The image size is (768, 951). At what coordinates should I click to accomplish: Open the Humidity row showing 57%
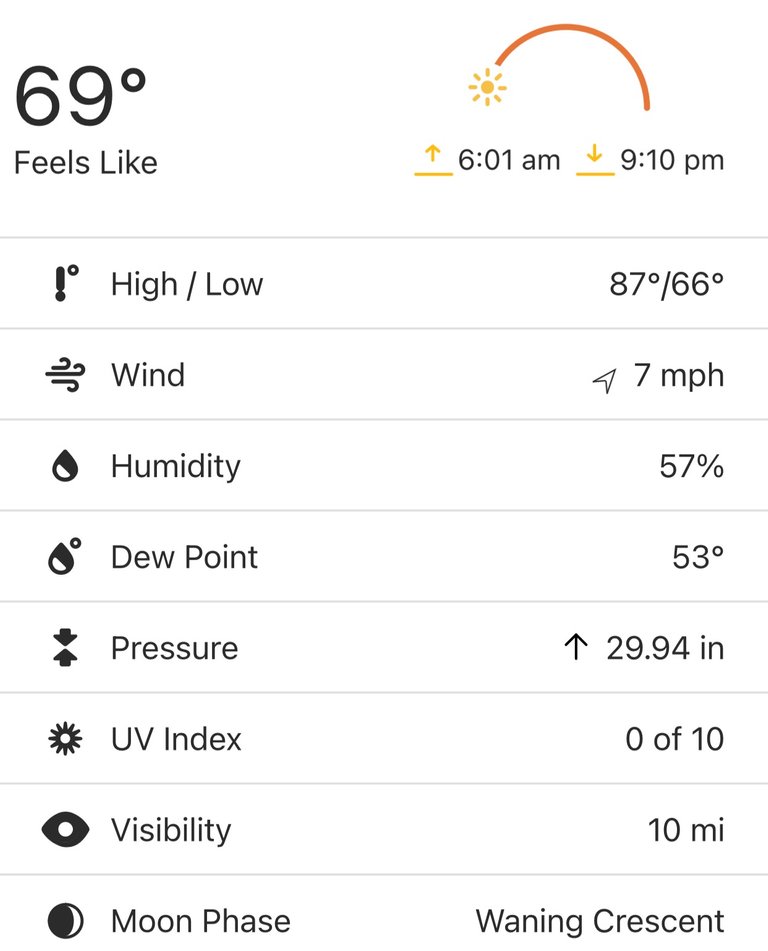pyautogui.click(x=384, y=466)
